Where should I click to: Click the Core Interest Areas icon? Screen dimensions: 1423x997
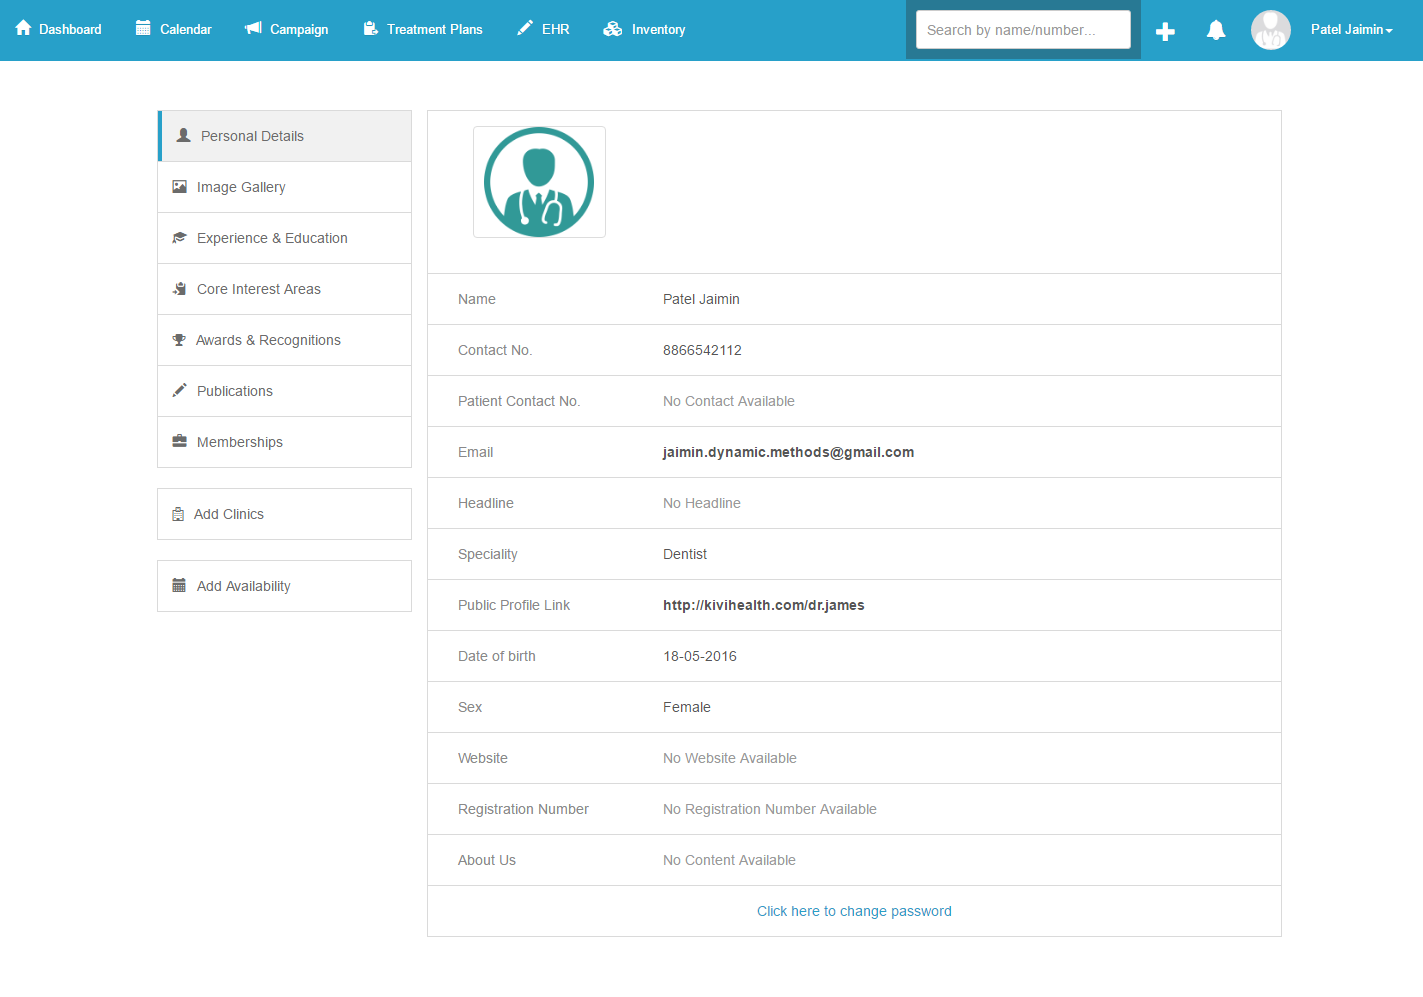pyautogui.click(x=180, y=288)
